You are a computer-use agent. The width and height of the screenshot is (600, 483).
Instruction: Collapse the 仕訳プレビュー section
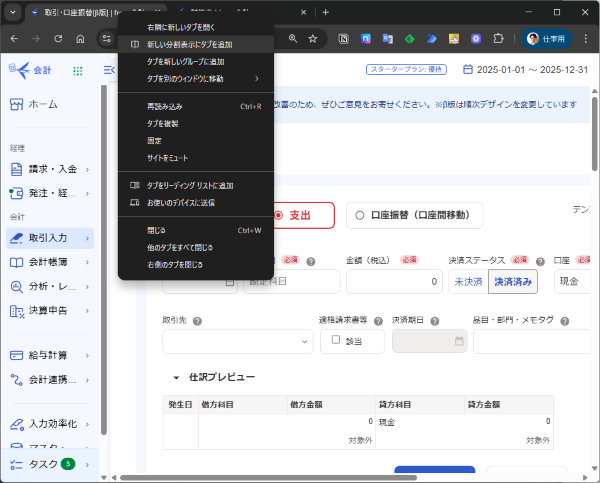point(177,377)
